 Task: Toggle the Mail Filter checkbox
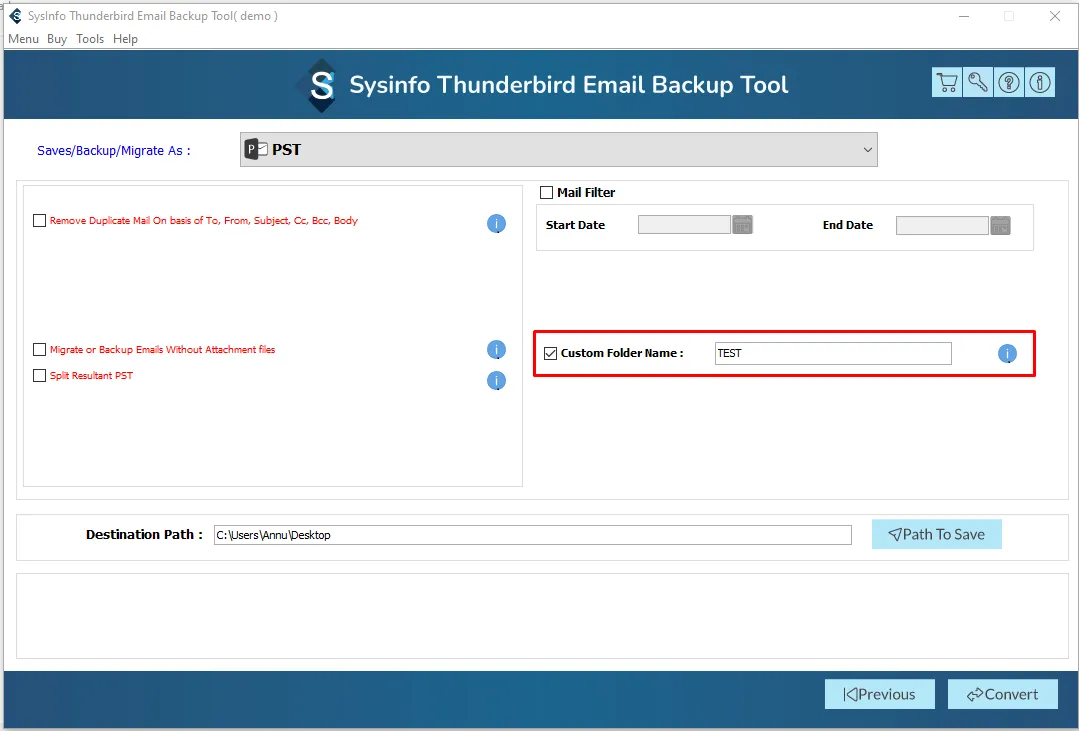click(546, 193)
